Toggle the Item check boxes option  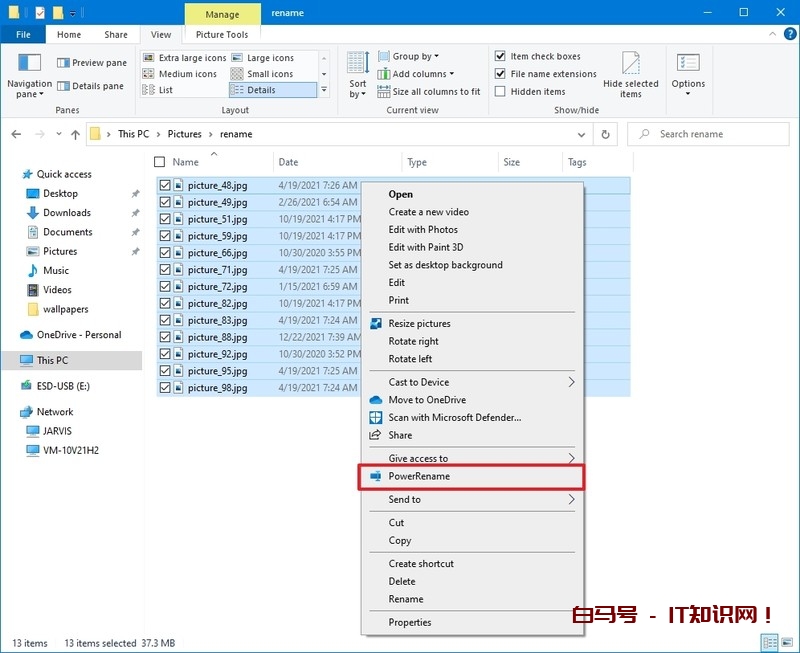pos(500,56)
